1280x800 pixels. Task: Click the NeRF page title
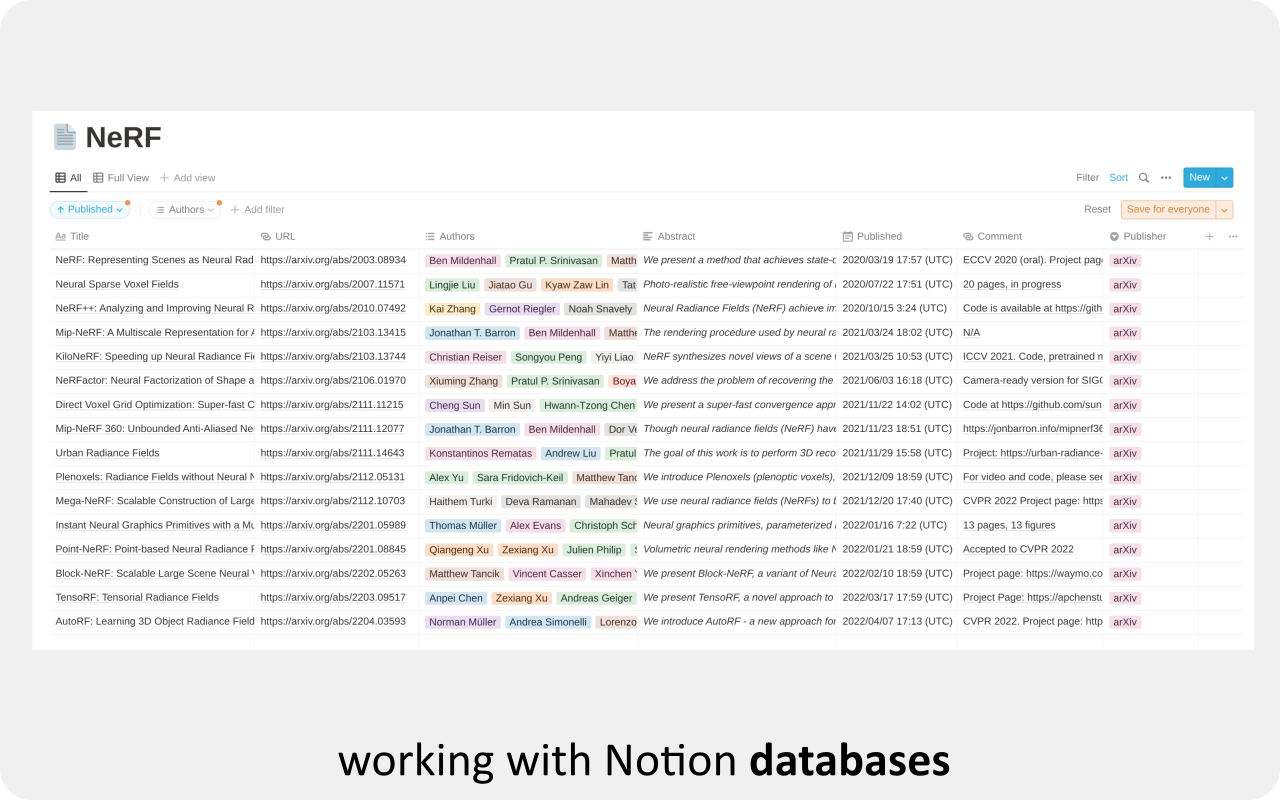coord(123,137)
